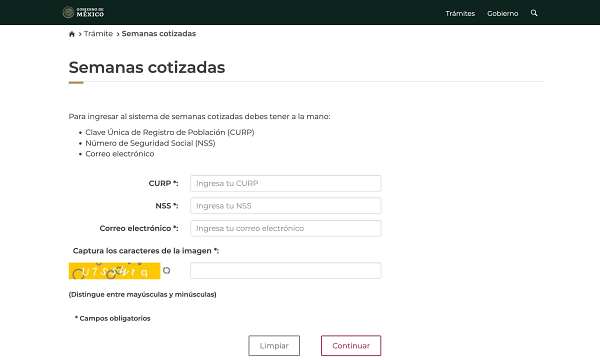Viewport: 600px width, 360px height.
Task: Click the 'Correo electrónico *:' label
Action: click(x=139, y=228)
